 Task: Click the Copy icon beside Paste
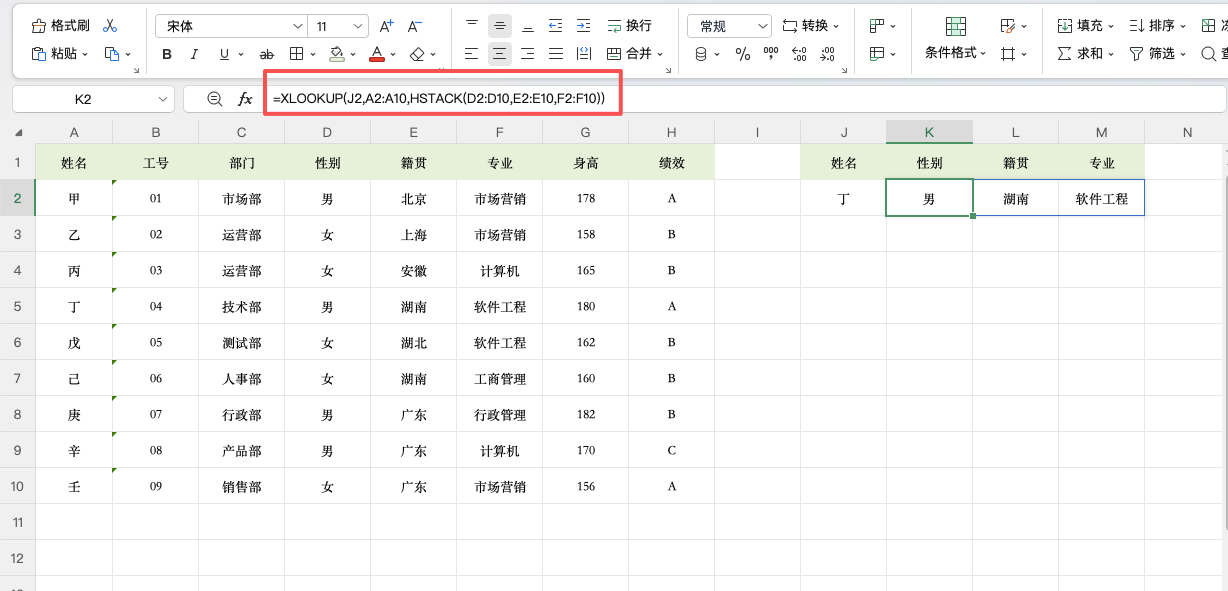click(x=112, y=54)
